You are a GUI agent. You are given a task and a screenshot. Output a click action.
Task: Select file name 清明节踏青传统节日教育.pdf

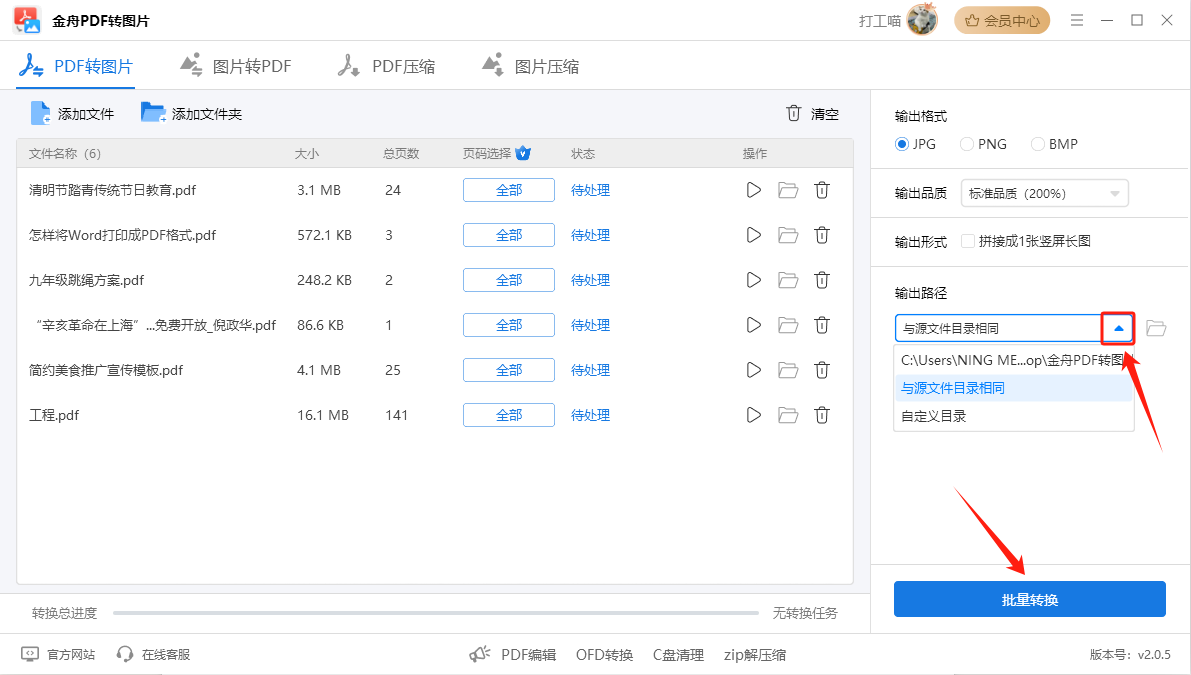pyautogui.click(x=112, y=190)
